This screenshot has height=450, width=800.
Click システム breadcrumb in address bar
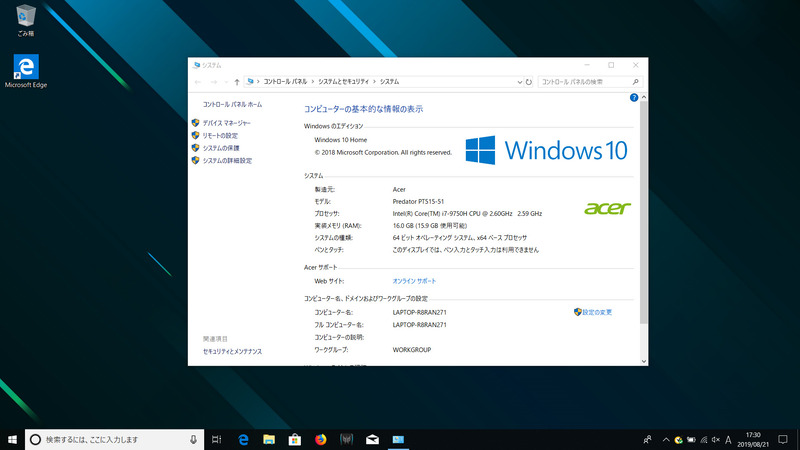pyautogui.click(x=389, y=82)
